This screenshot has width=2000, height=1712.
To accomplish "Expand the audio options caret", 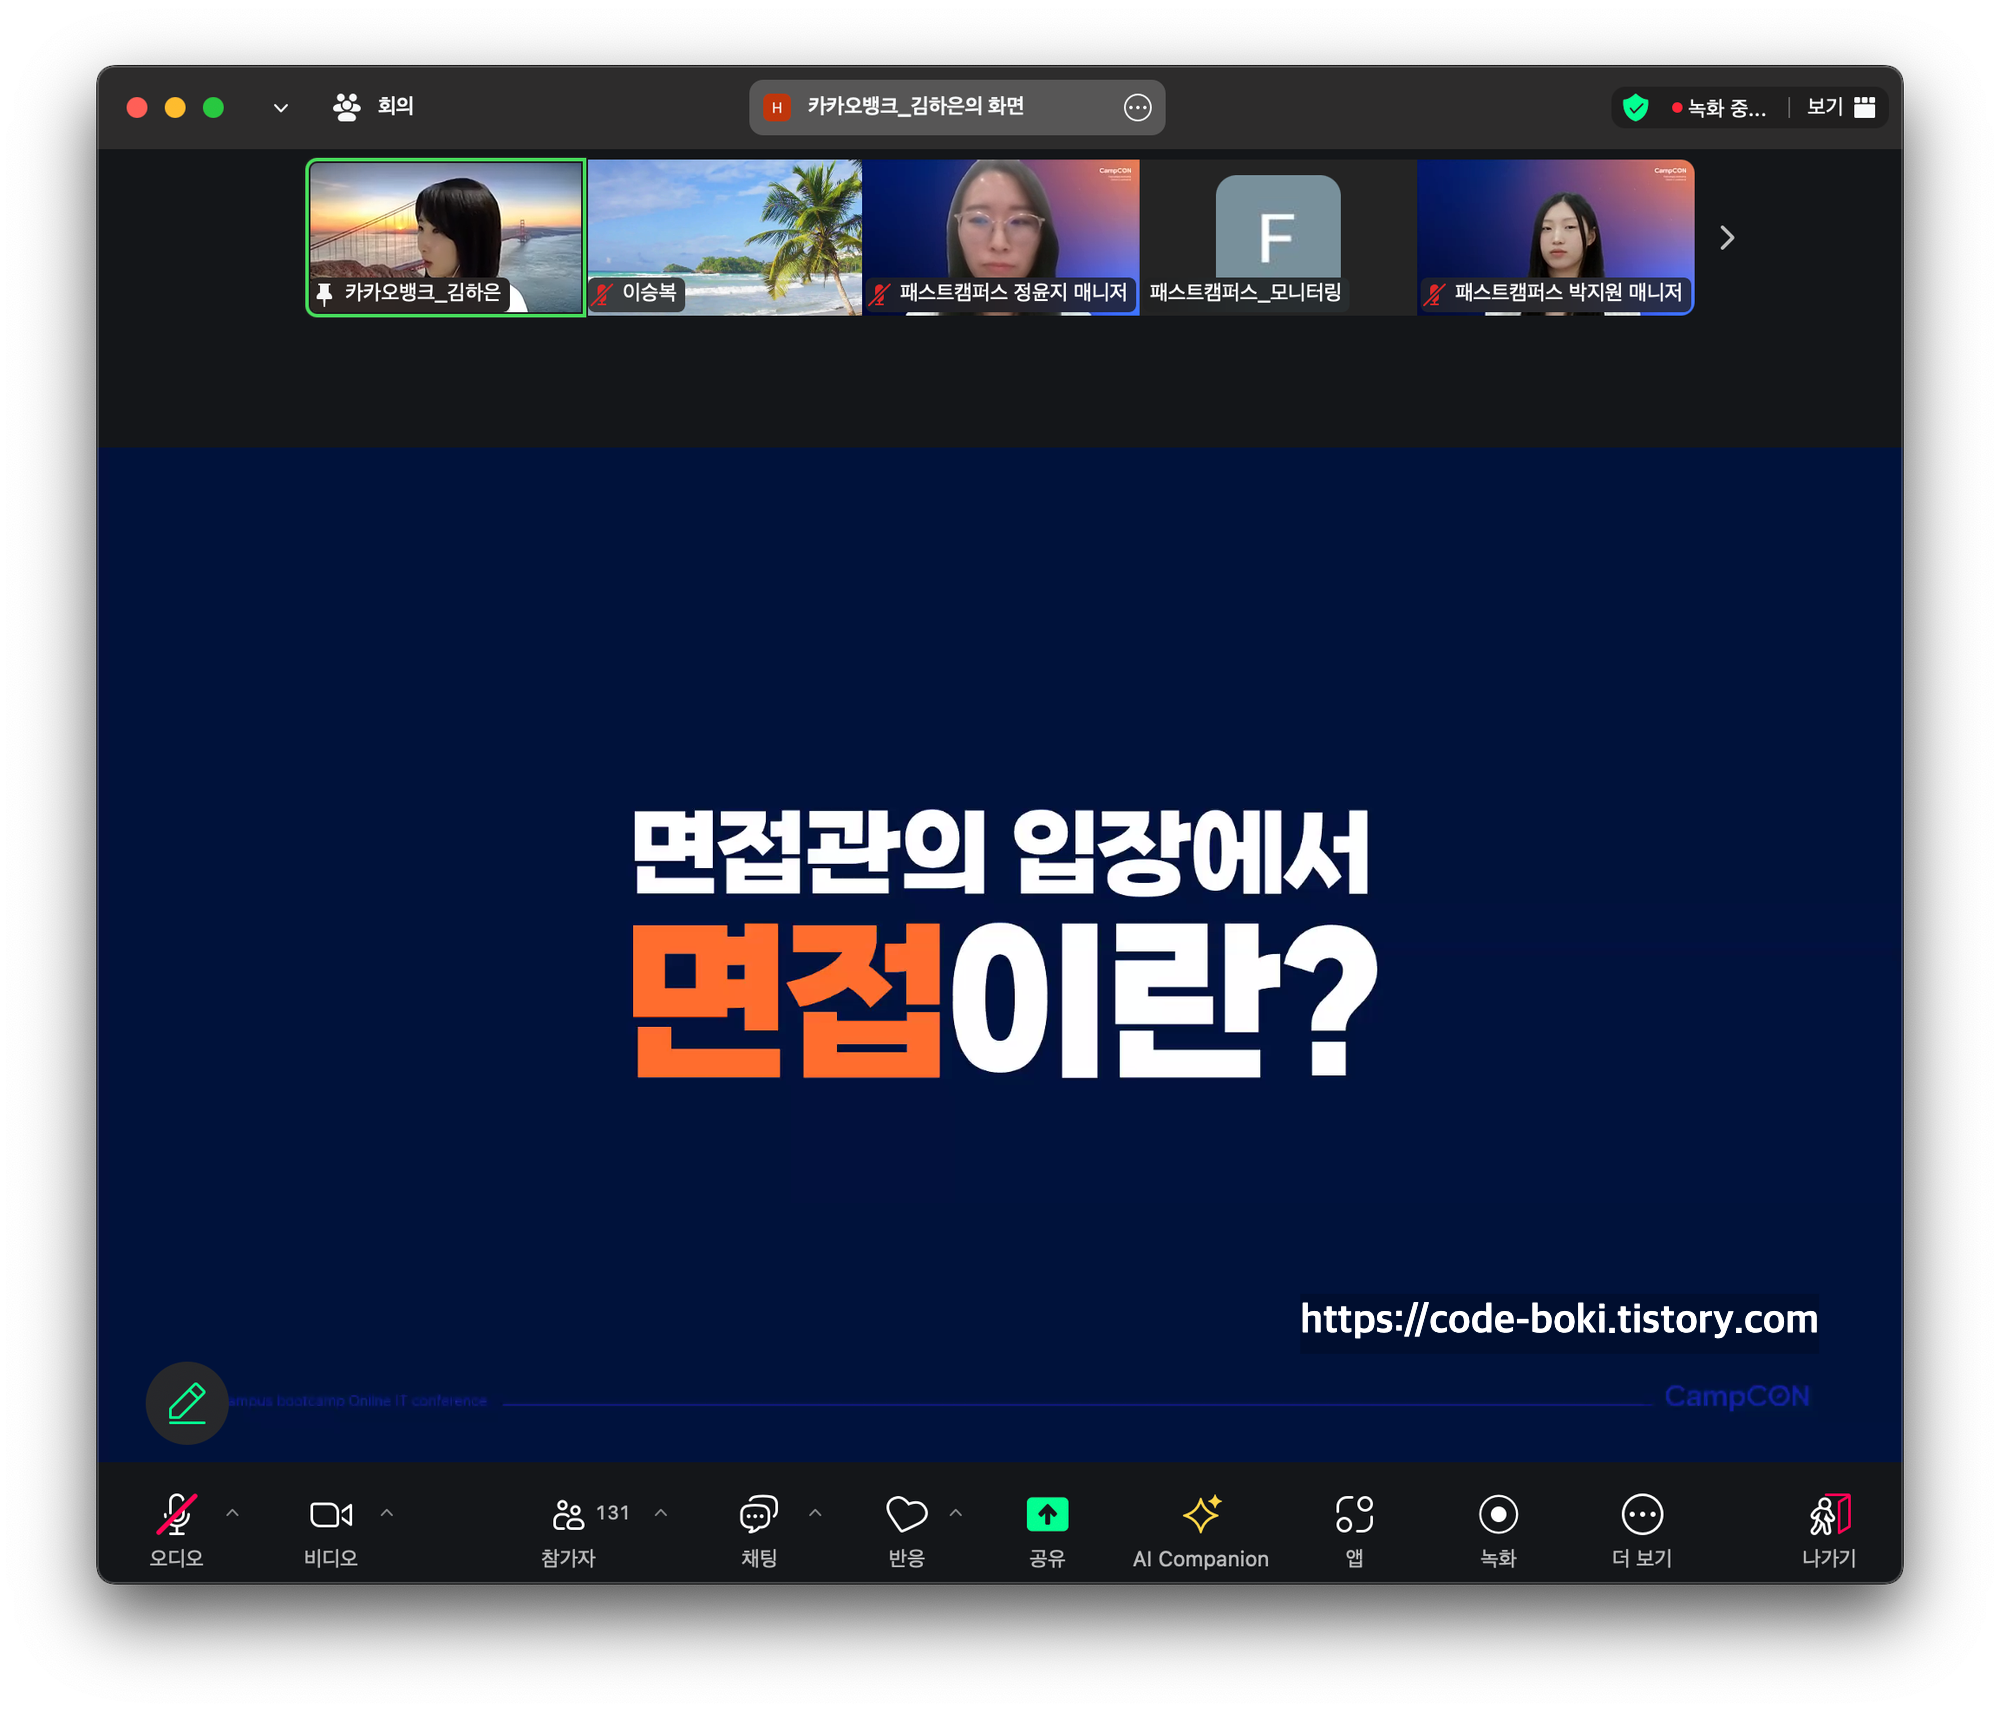I will coord(233,1513).
